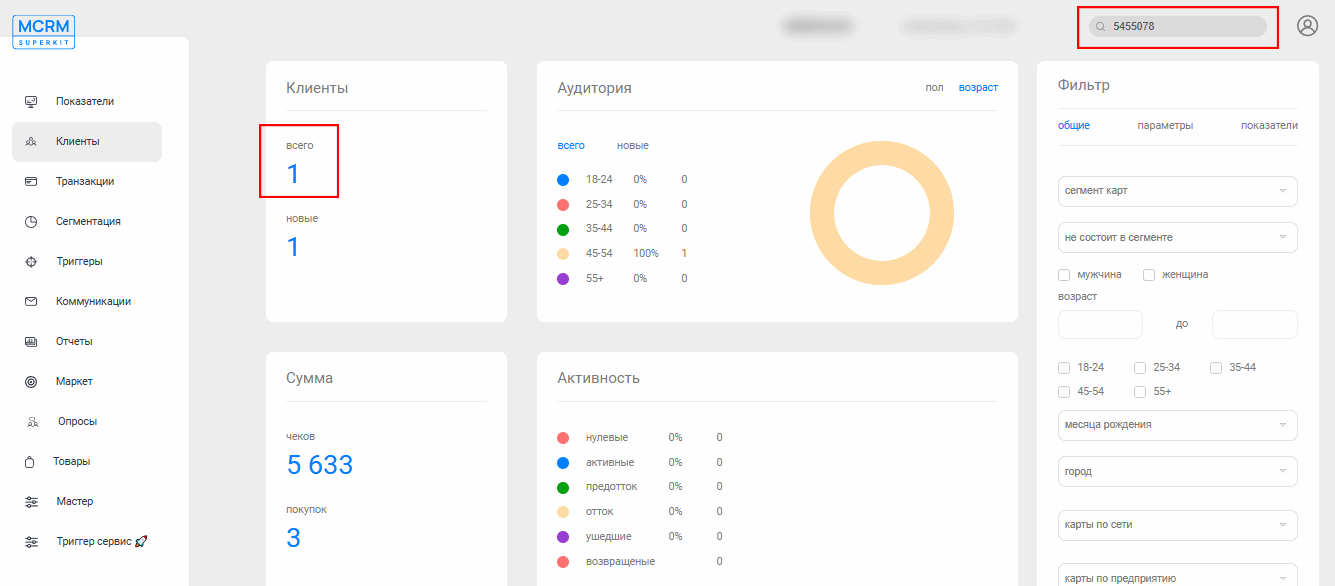Open the user profile icon
The image size is (1335, 586).
tap(1307, 26)
